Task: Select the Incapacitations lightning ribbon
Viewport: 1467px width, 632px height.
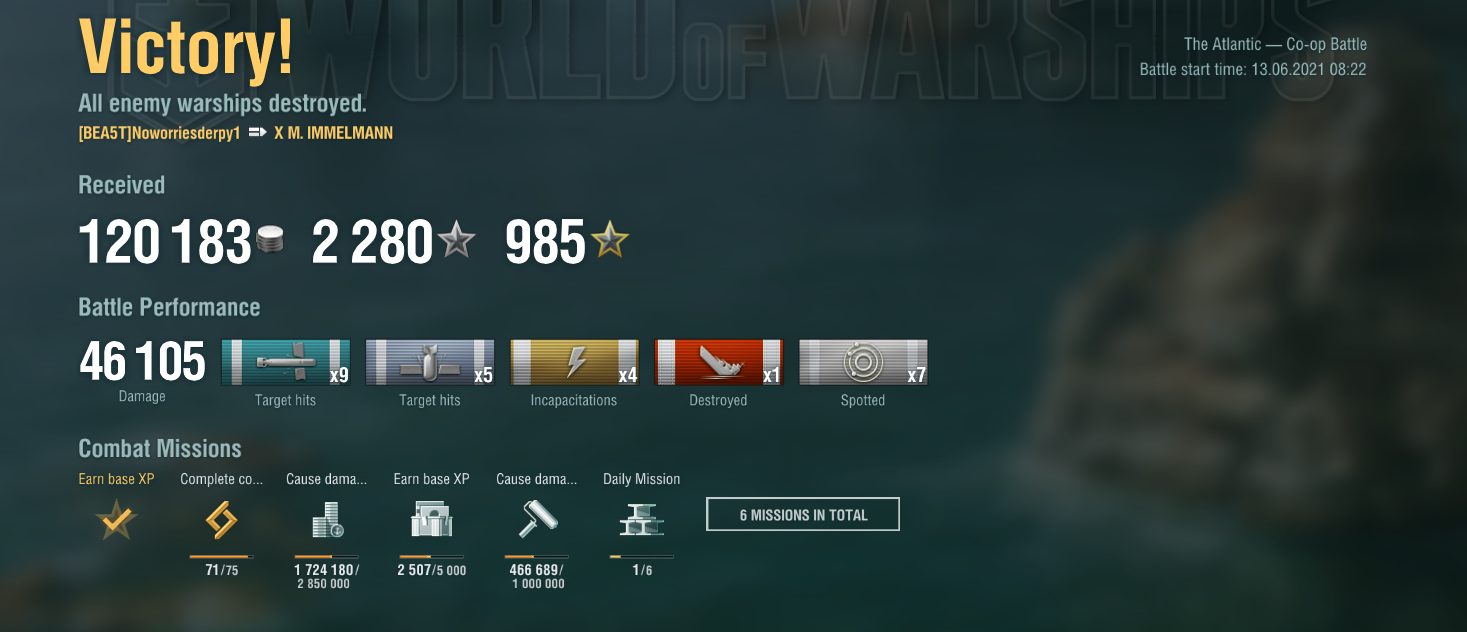Action: (x=575, y=362)
